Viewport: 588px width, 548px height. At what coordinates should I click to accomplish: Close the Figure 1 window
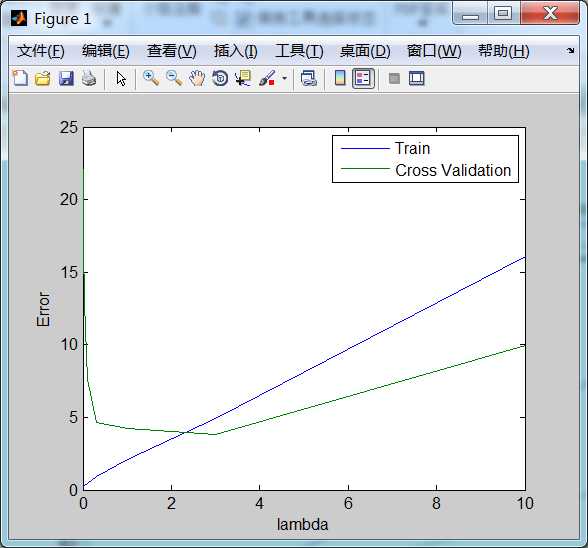click(550, 14)
